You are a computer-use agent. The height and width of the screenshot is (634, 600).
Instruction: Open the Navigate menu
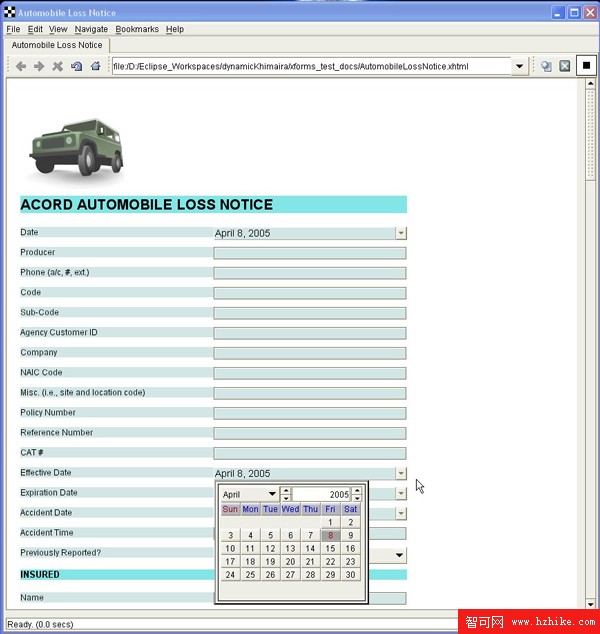point(91,29)
